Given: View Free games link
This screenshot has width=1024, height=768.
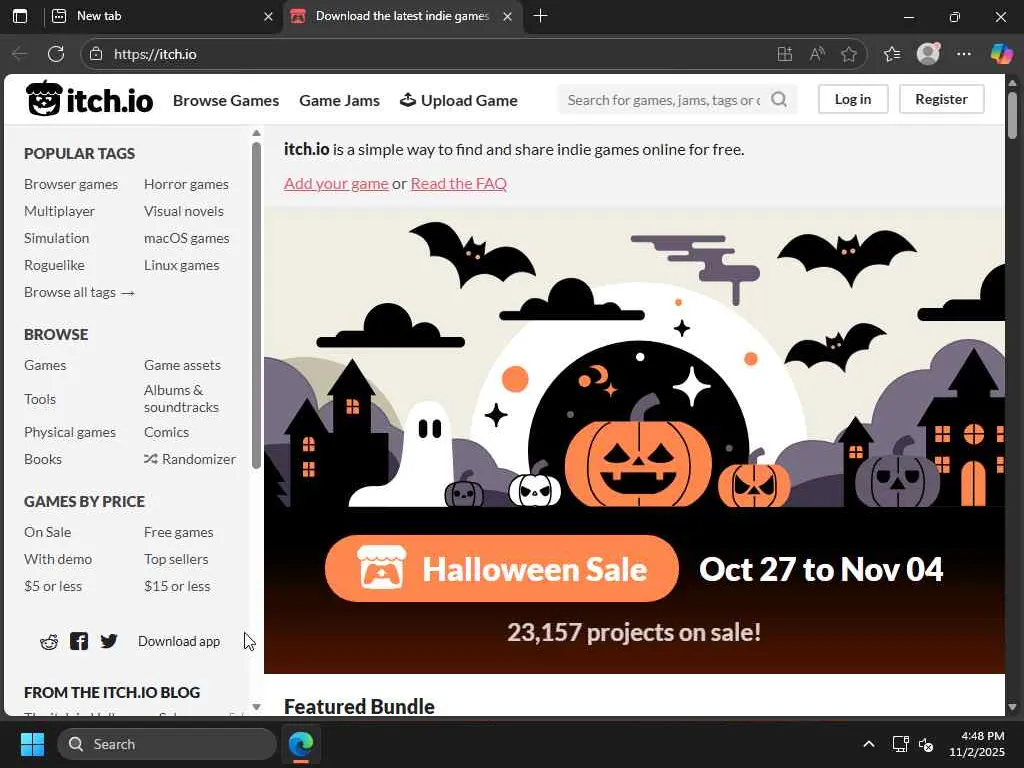Looking at the screenshot, I should pyautogui.click(x=179, y=532).
